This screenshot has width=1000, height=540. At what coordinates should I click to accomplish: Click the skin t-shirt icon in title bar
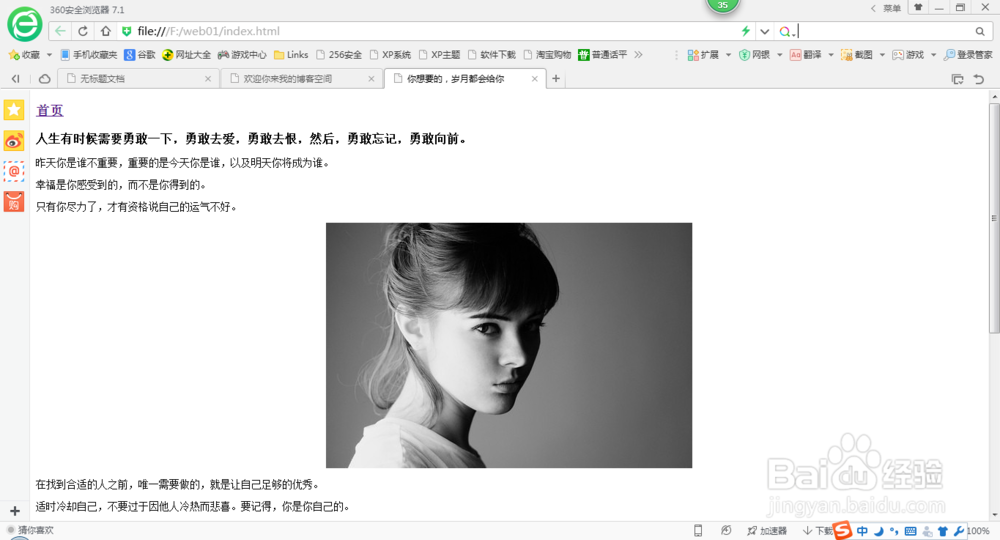[918, 8]
